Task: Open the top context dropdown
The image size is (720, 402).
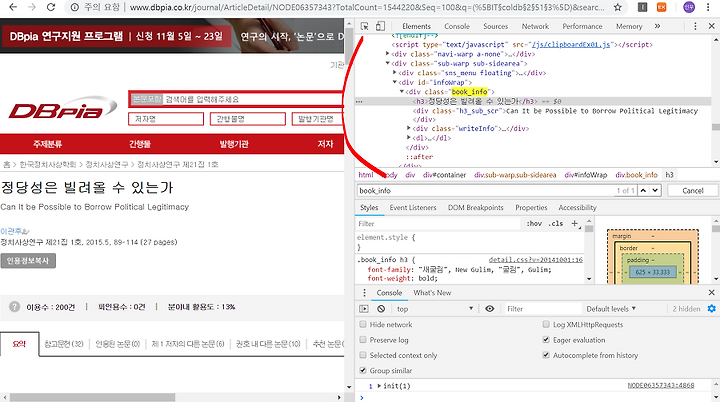Action: [x=435, y=309]
